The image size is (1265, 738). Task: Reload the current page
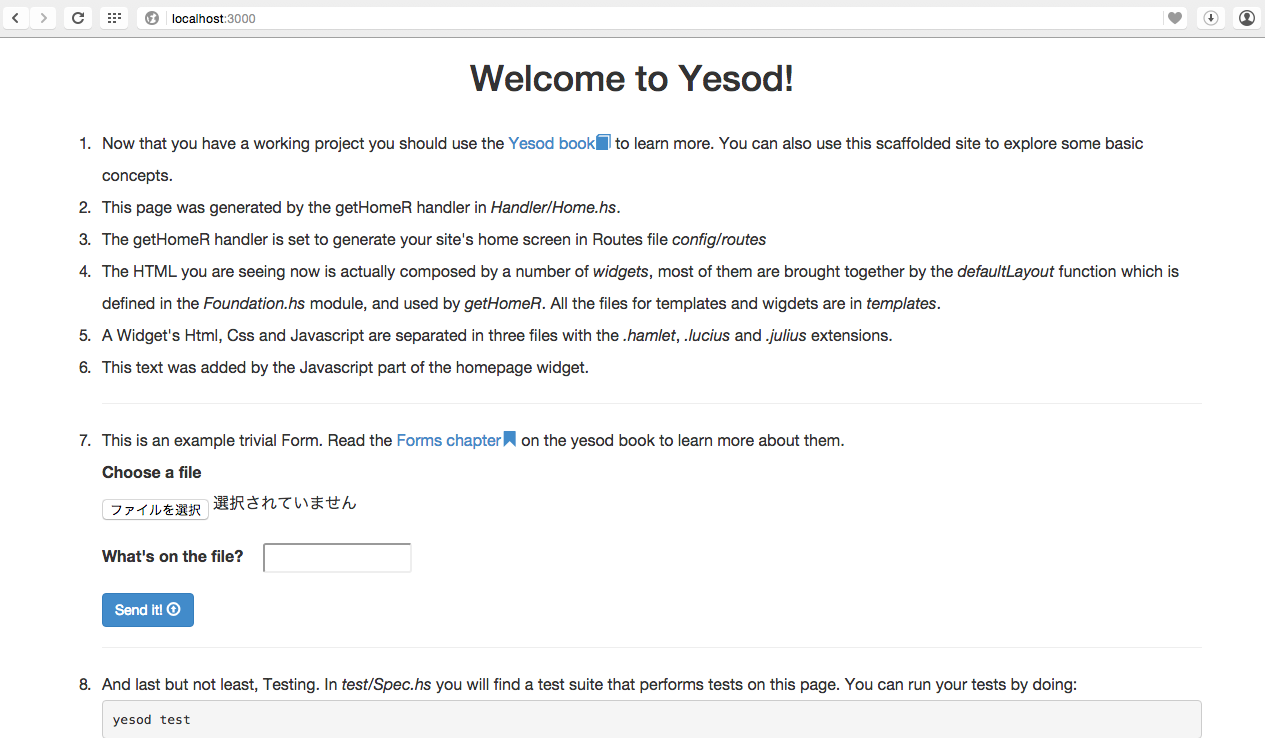point(78,17)
